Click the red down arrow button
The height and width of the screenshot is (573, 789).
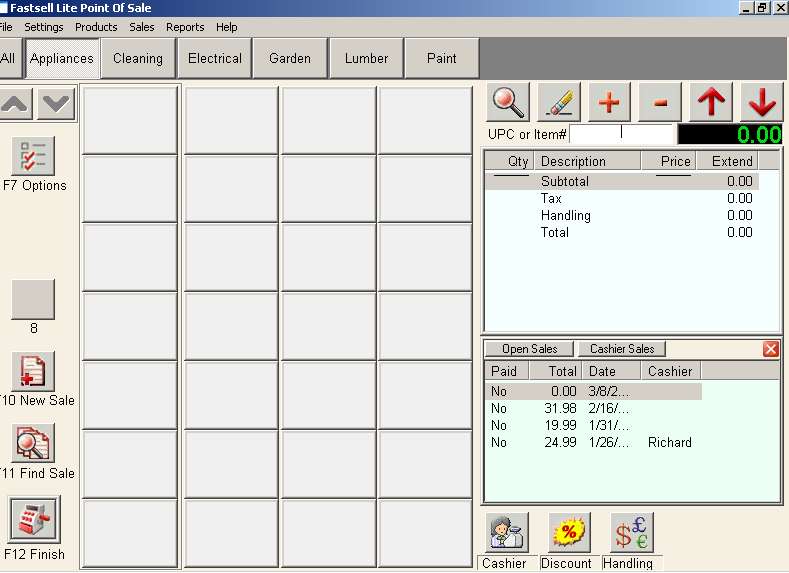(761, 102)
